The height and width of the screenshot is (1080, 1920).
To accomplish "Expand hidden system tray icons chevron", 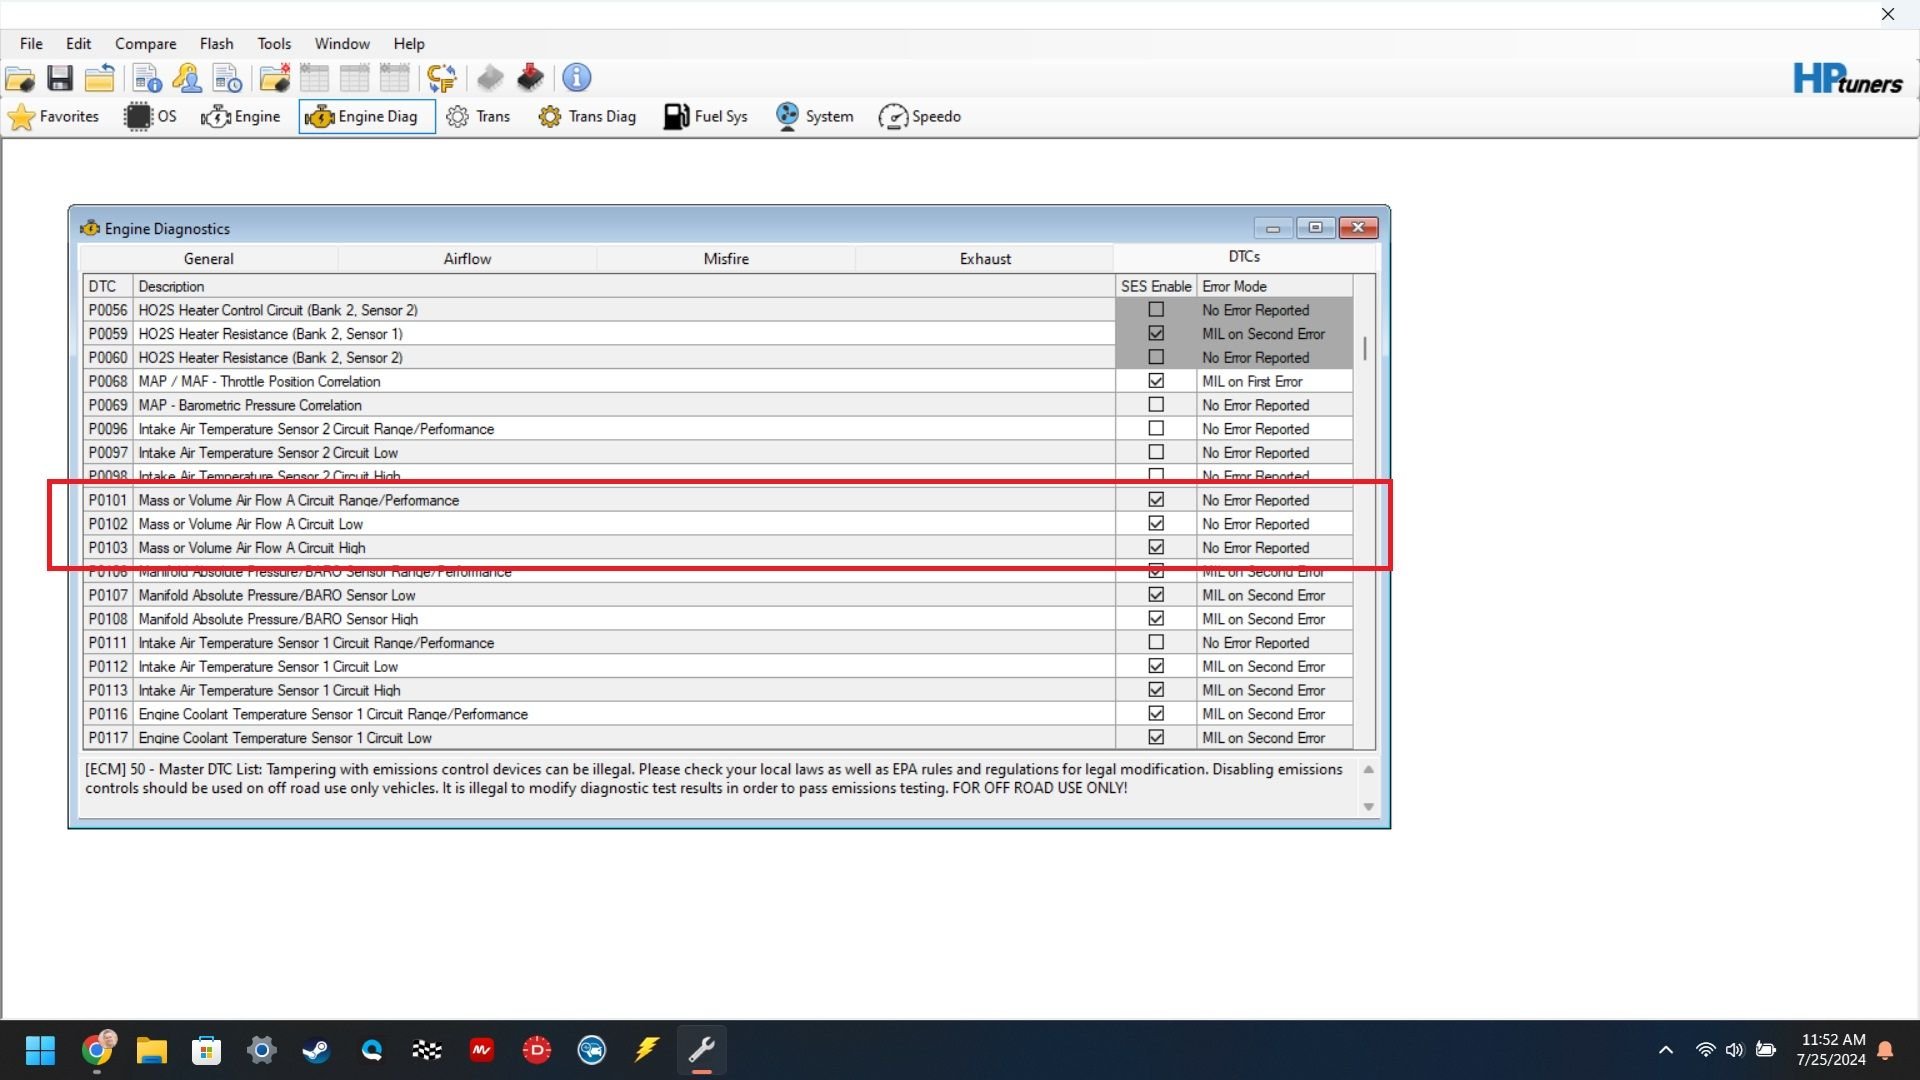I will [x=1666, y=1050].
